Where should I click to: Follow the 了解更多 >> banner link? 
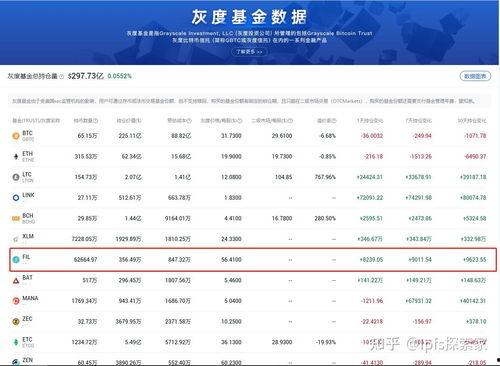[249, 52]
